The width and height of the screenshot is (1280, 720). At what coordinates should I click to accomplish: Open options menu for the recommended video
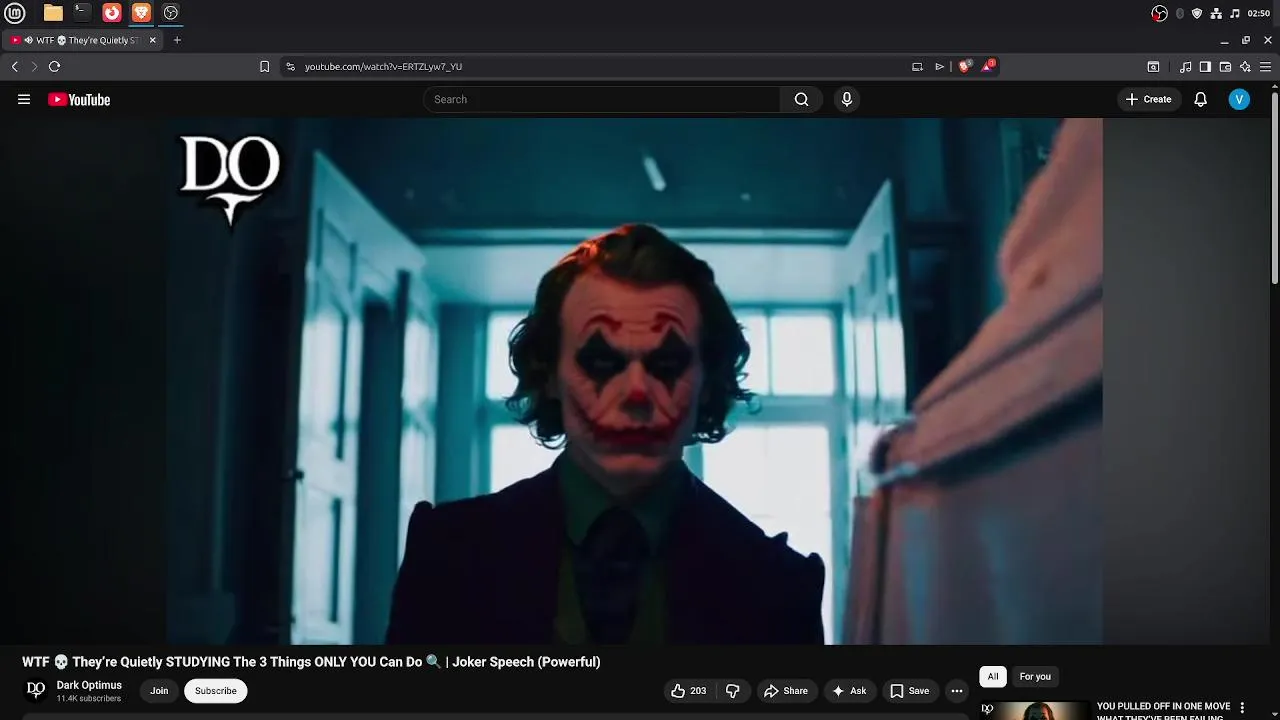click(x=1242, y=708)
